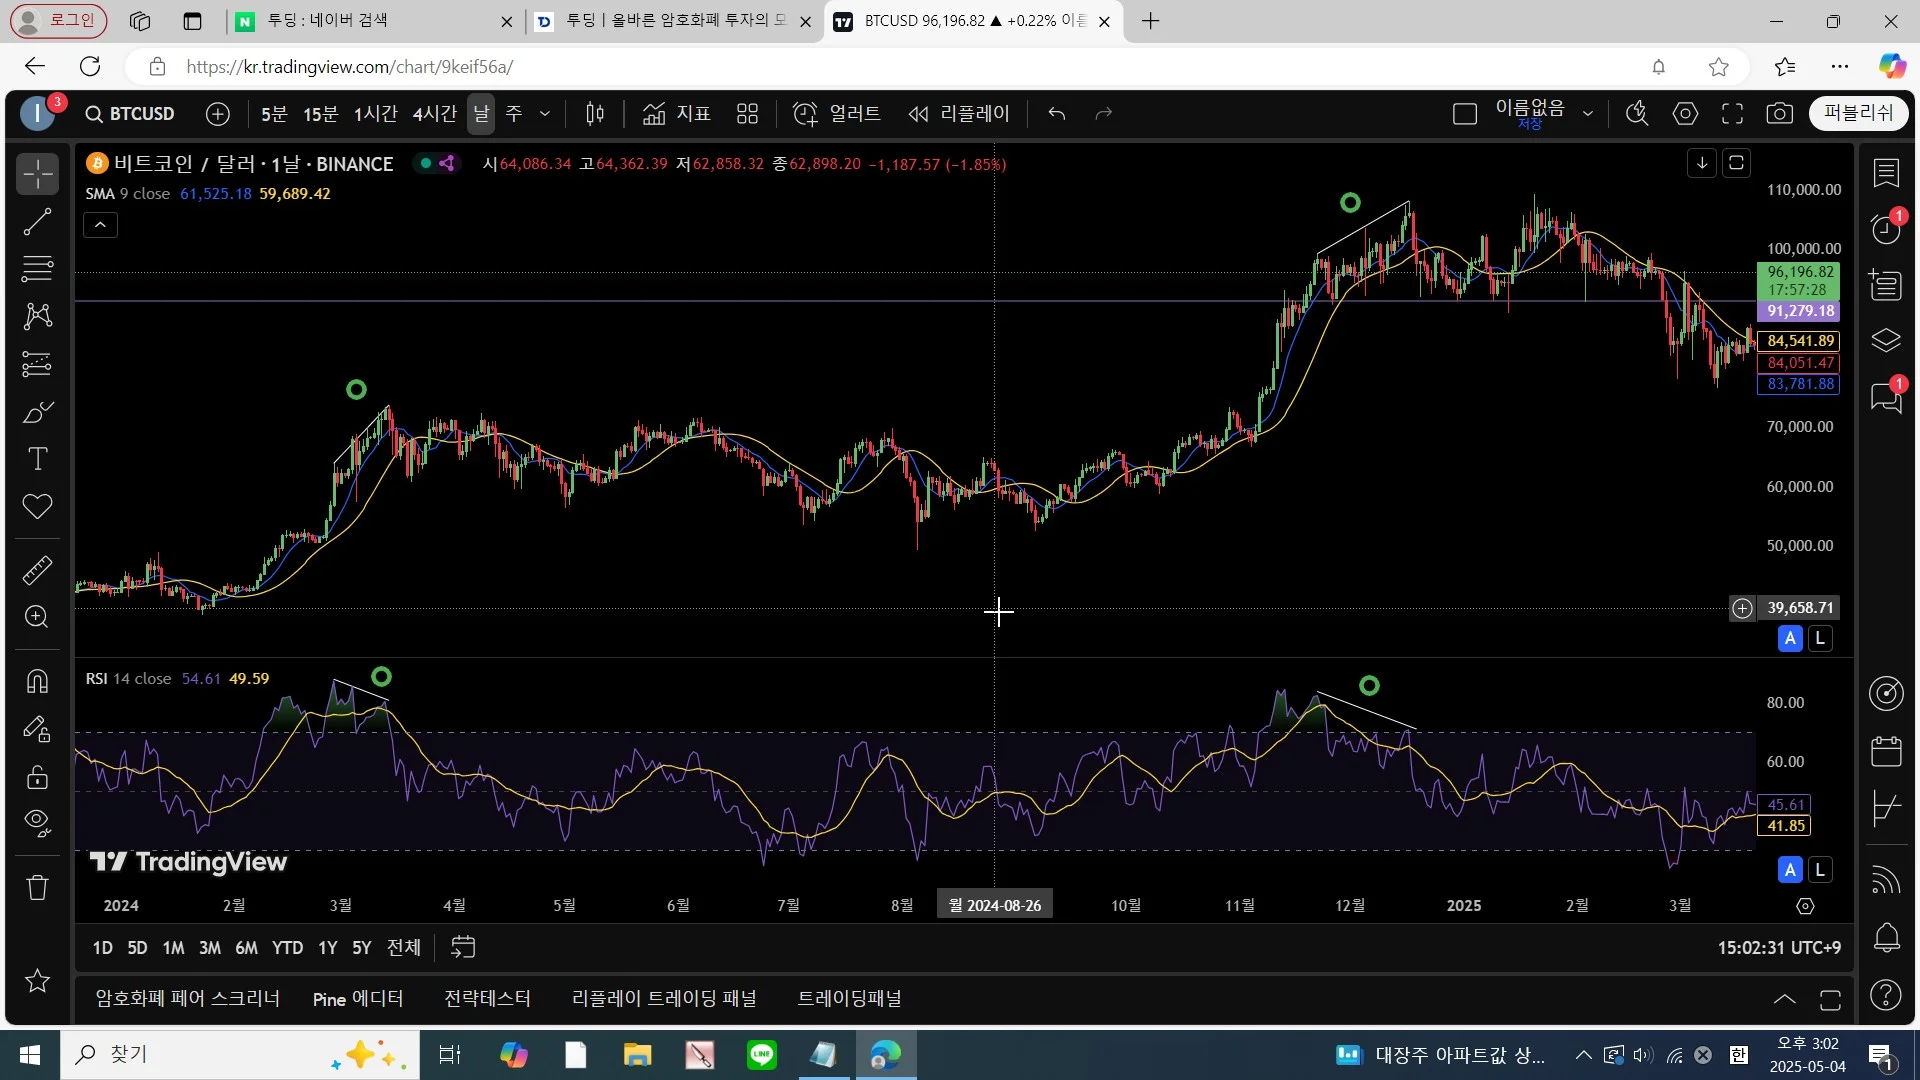Select the 1Y date range button
Screen dimensions: 1920x1080
327,948
